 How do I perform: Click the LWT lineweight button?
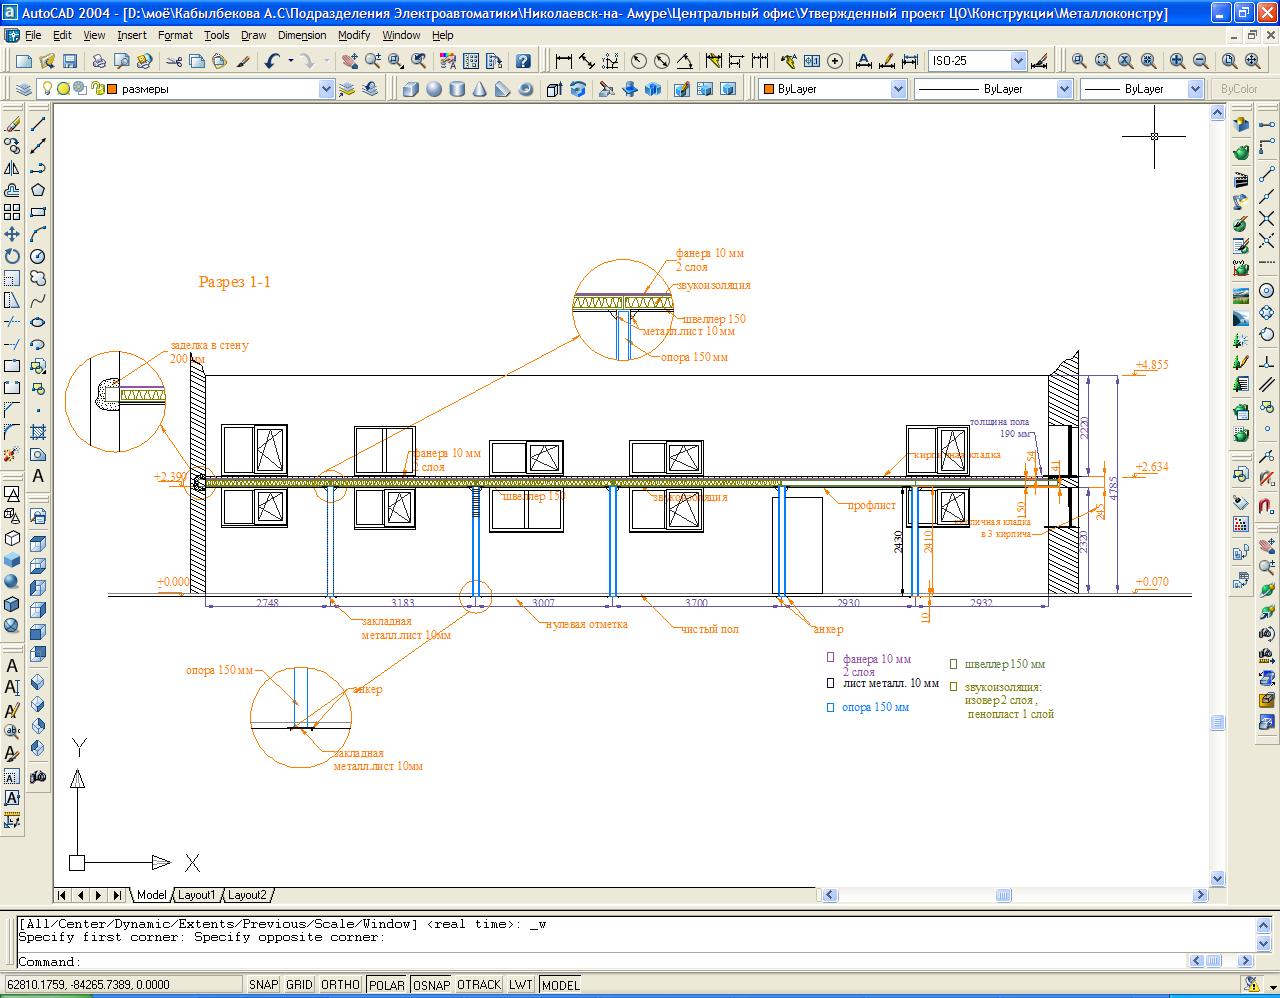[x=520, y=985]
